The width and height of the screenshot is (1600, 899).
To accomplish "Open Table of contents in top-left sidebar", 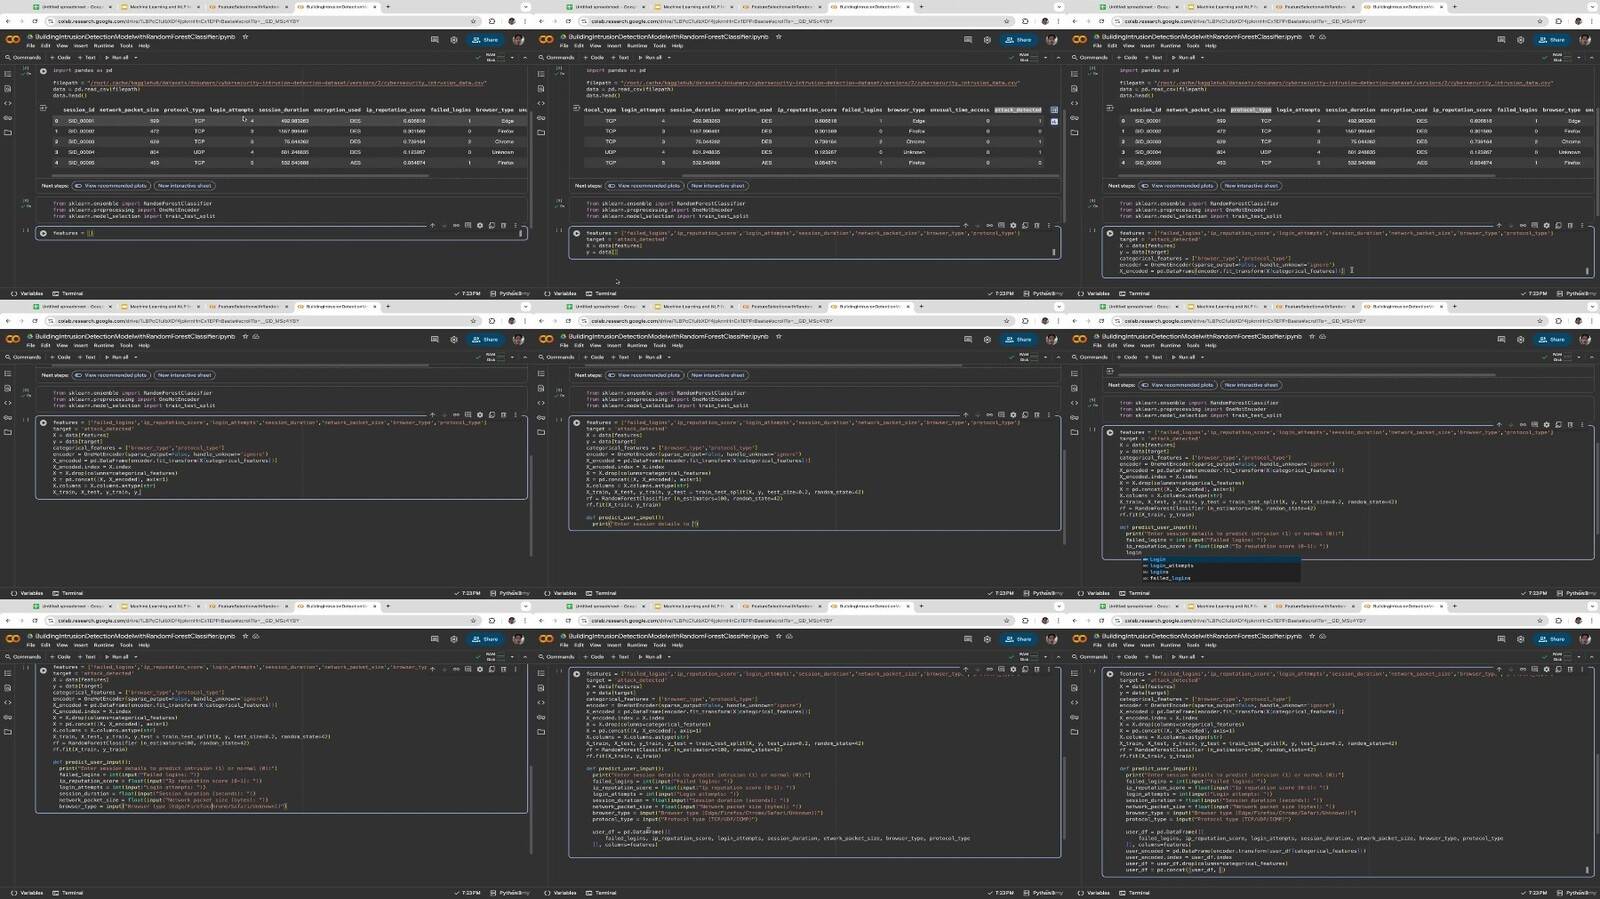I will [8, 73].
